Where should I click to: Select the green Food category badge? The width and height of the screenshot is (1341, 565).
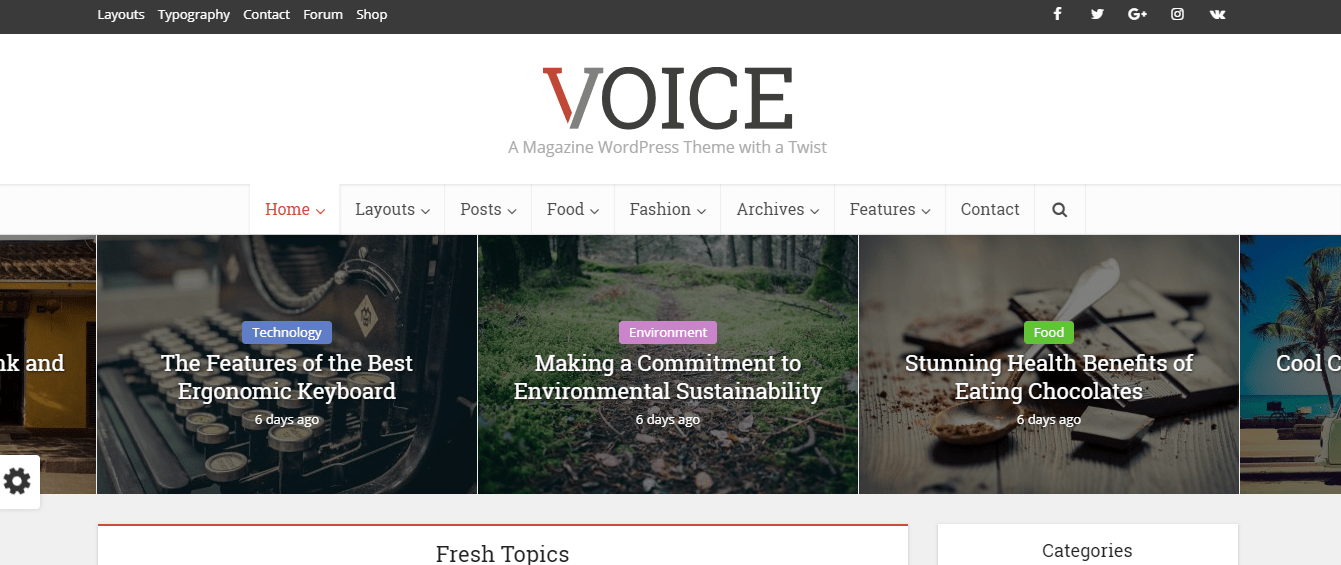pos(1049,332)
